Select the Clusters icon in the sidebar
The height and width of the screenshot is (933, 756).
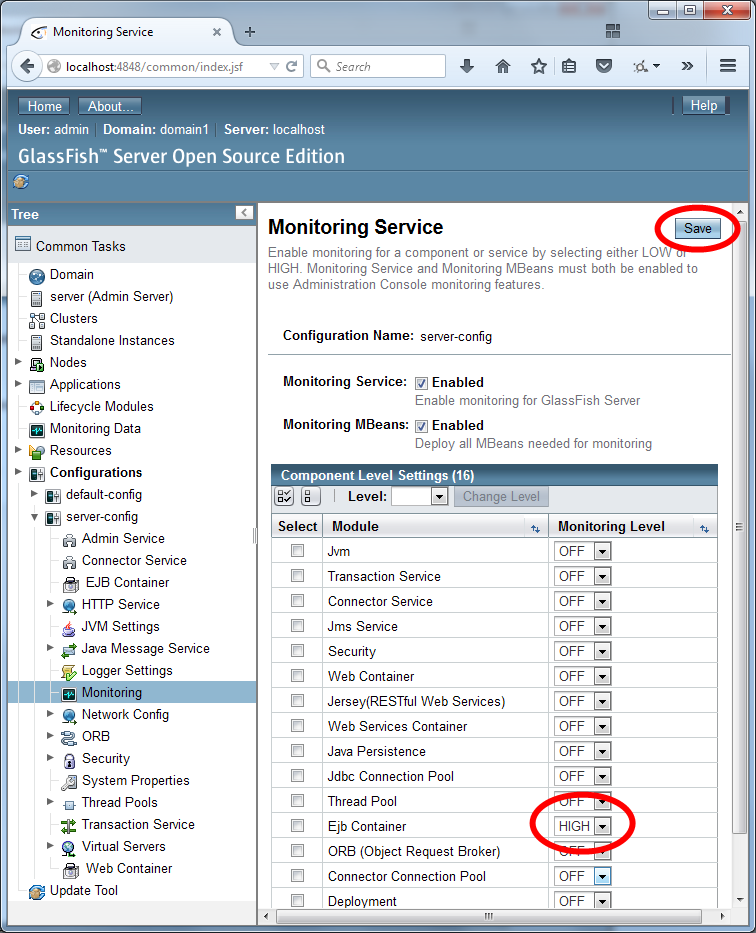(38, 319)
